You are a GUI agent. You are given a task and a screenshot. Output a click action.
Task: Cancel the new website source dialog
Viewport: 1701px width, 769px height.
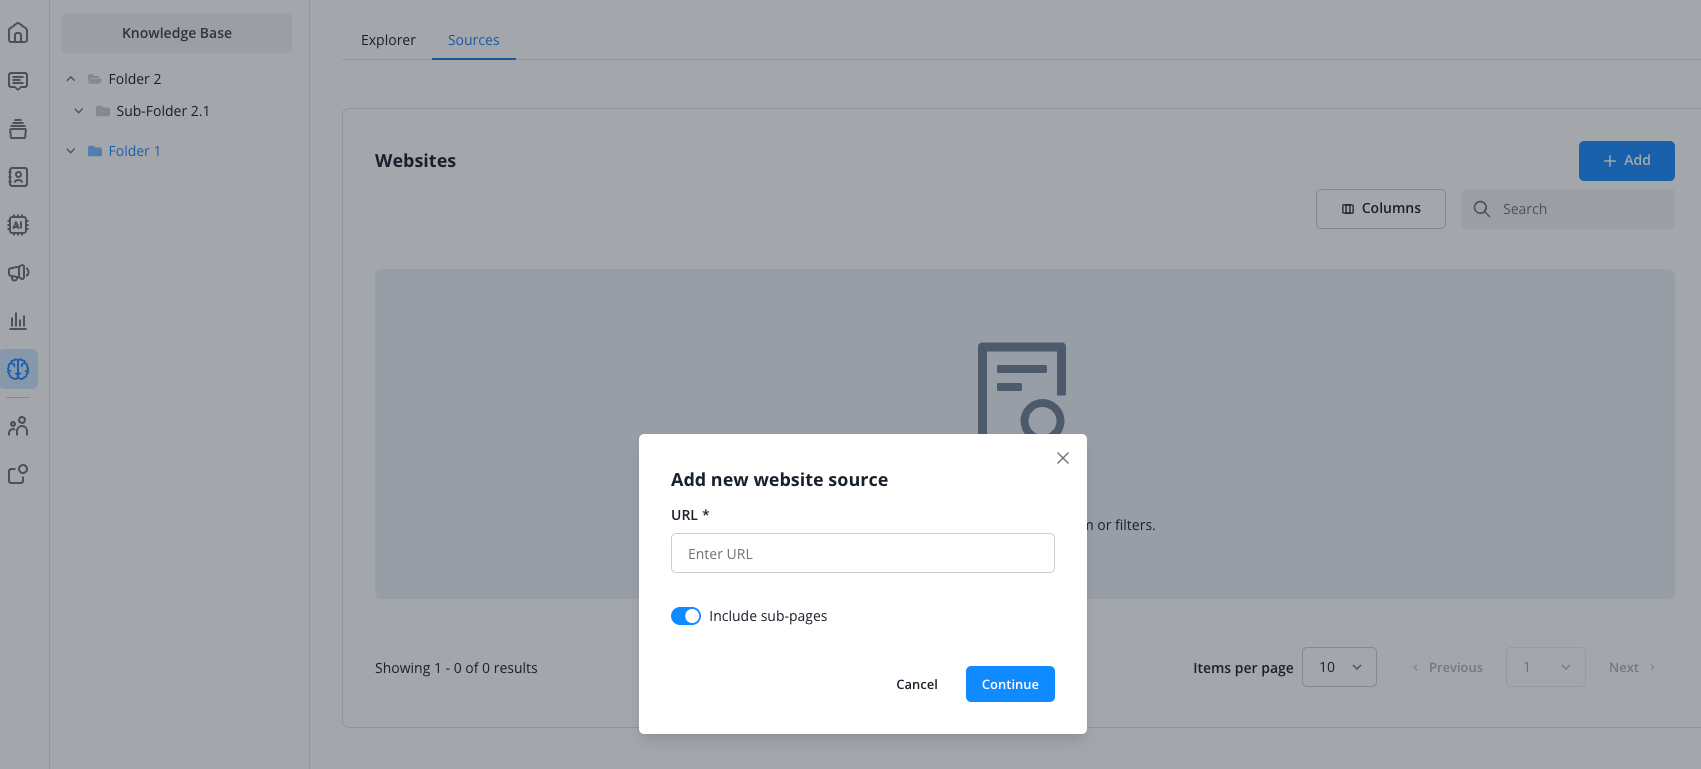click(x=917, y=684)
